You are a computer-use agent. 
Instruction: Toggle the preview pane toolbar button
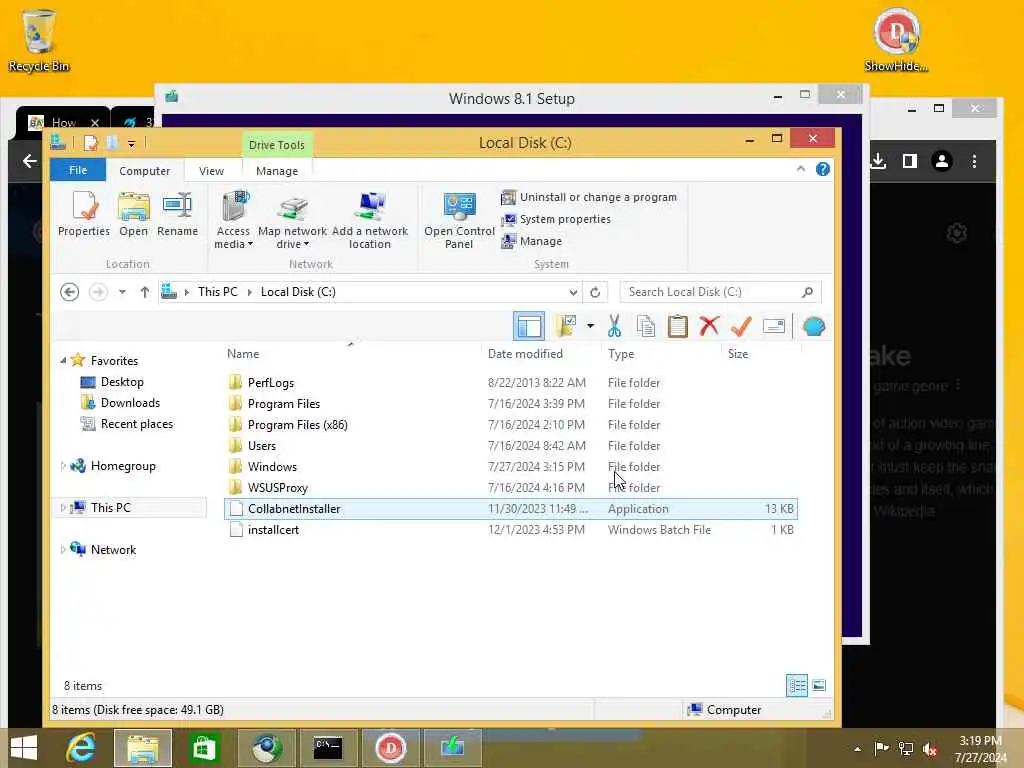pos(528,326)
